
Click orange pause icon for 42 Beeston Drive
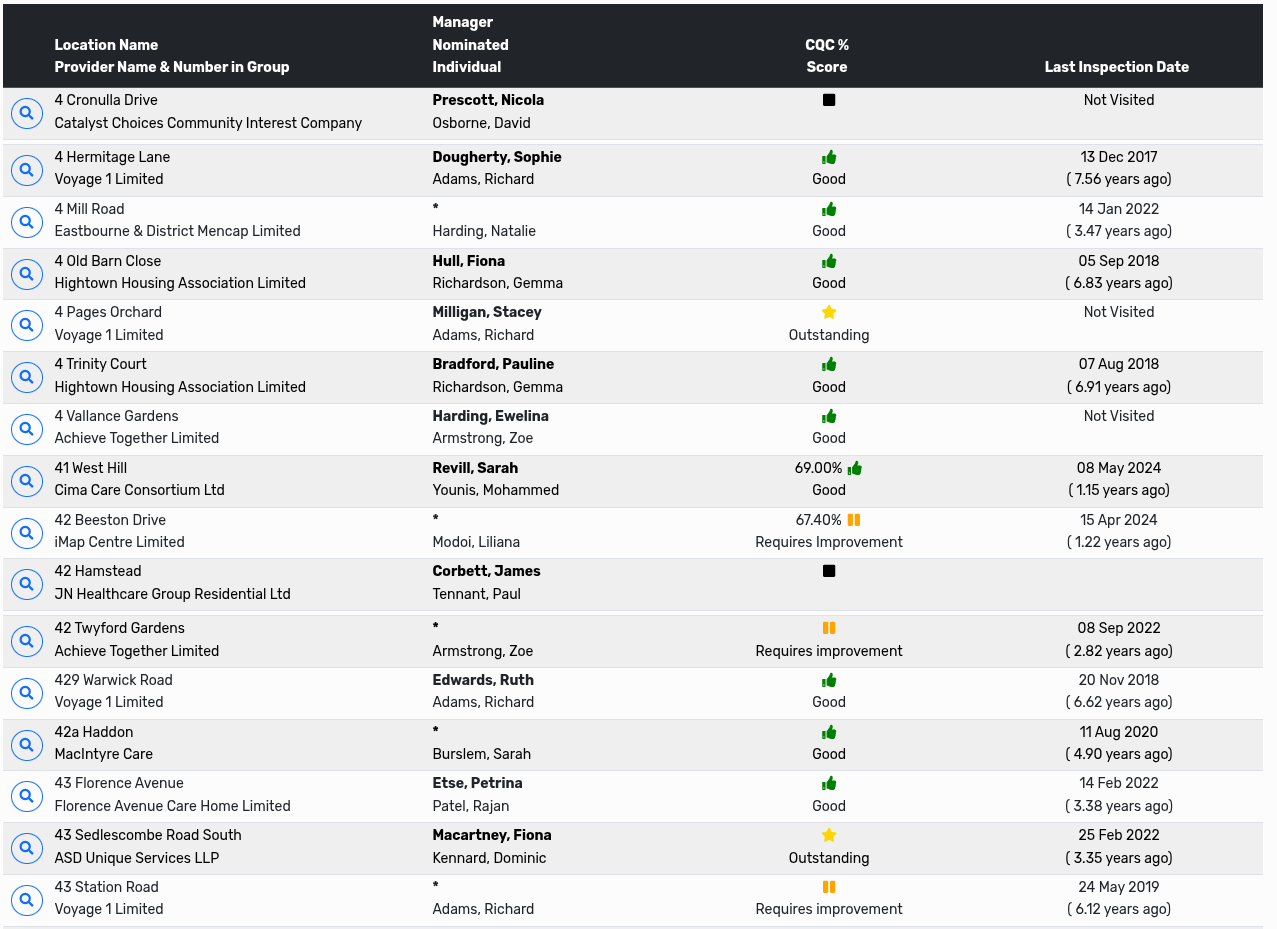853,520
